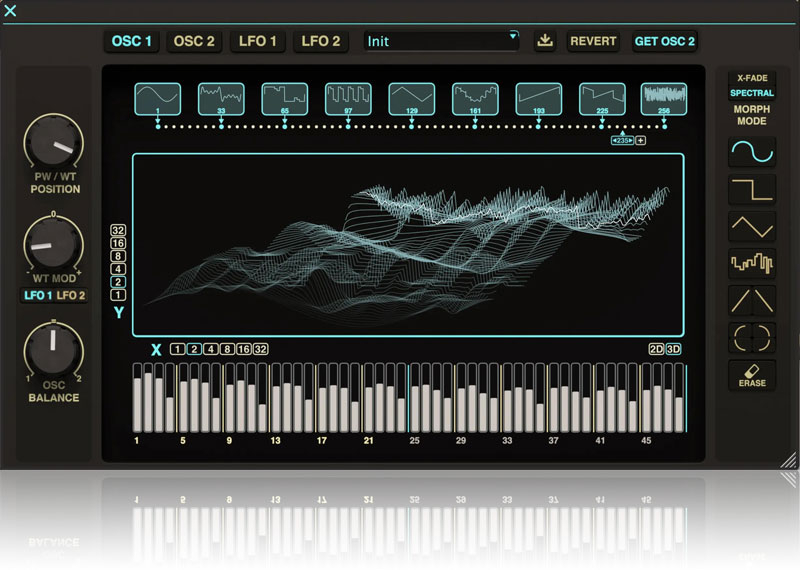This screenshot has height=570, width=800.
Task: Select the random stepped waveform button
Action: click(x=750, y=263)
